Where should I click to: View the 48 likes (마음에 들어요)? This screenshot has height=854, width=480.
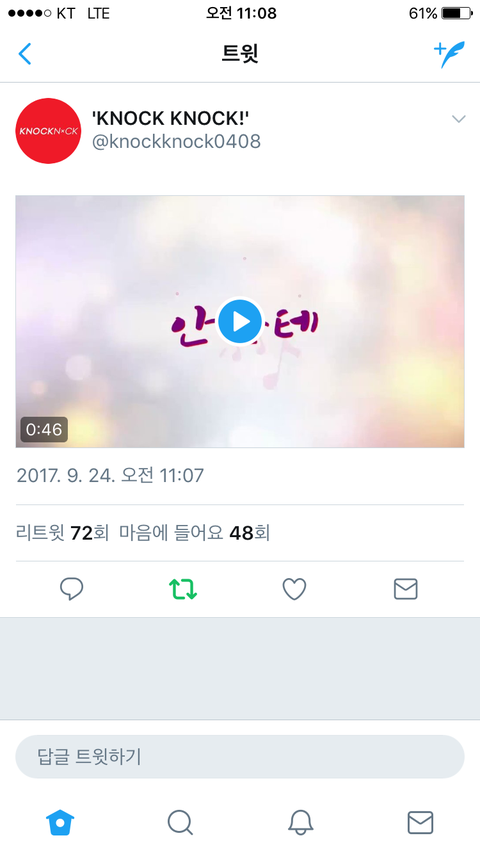(x=195, y=533)
